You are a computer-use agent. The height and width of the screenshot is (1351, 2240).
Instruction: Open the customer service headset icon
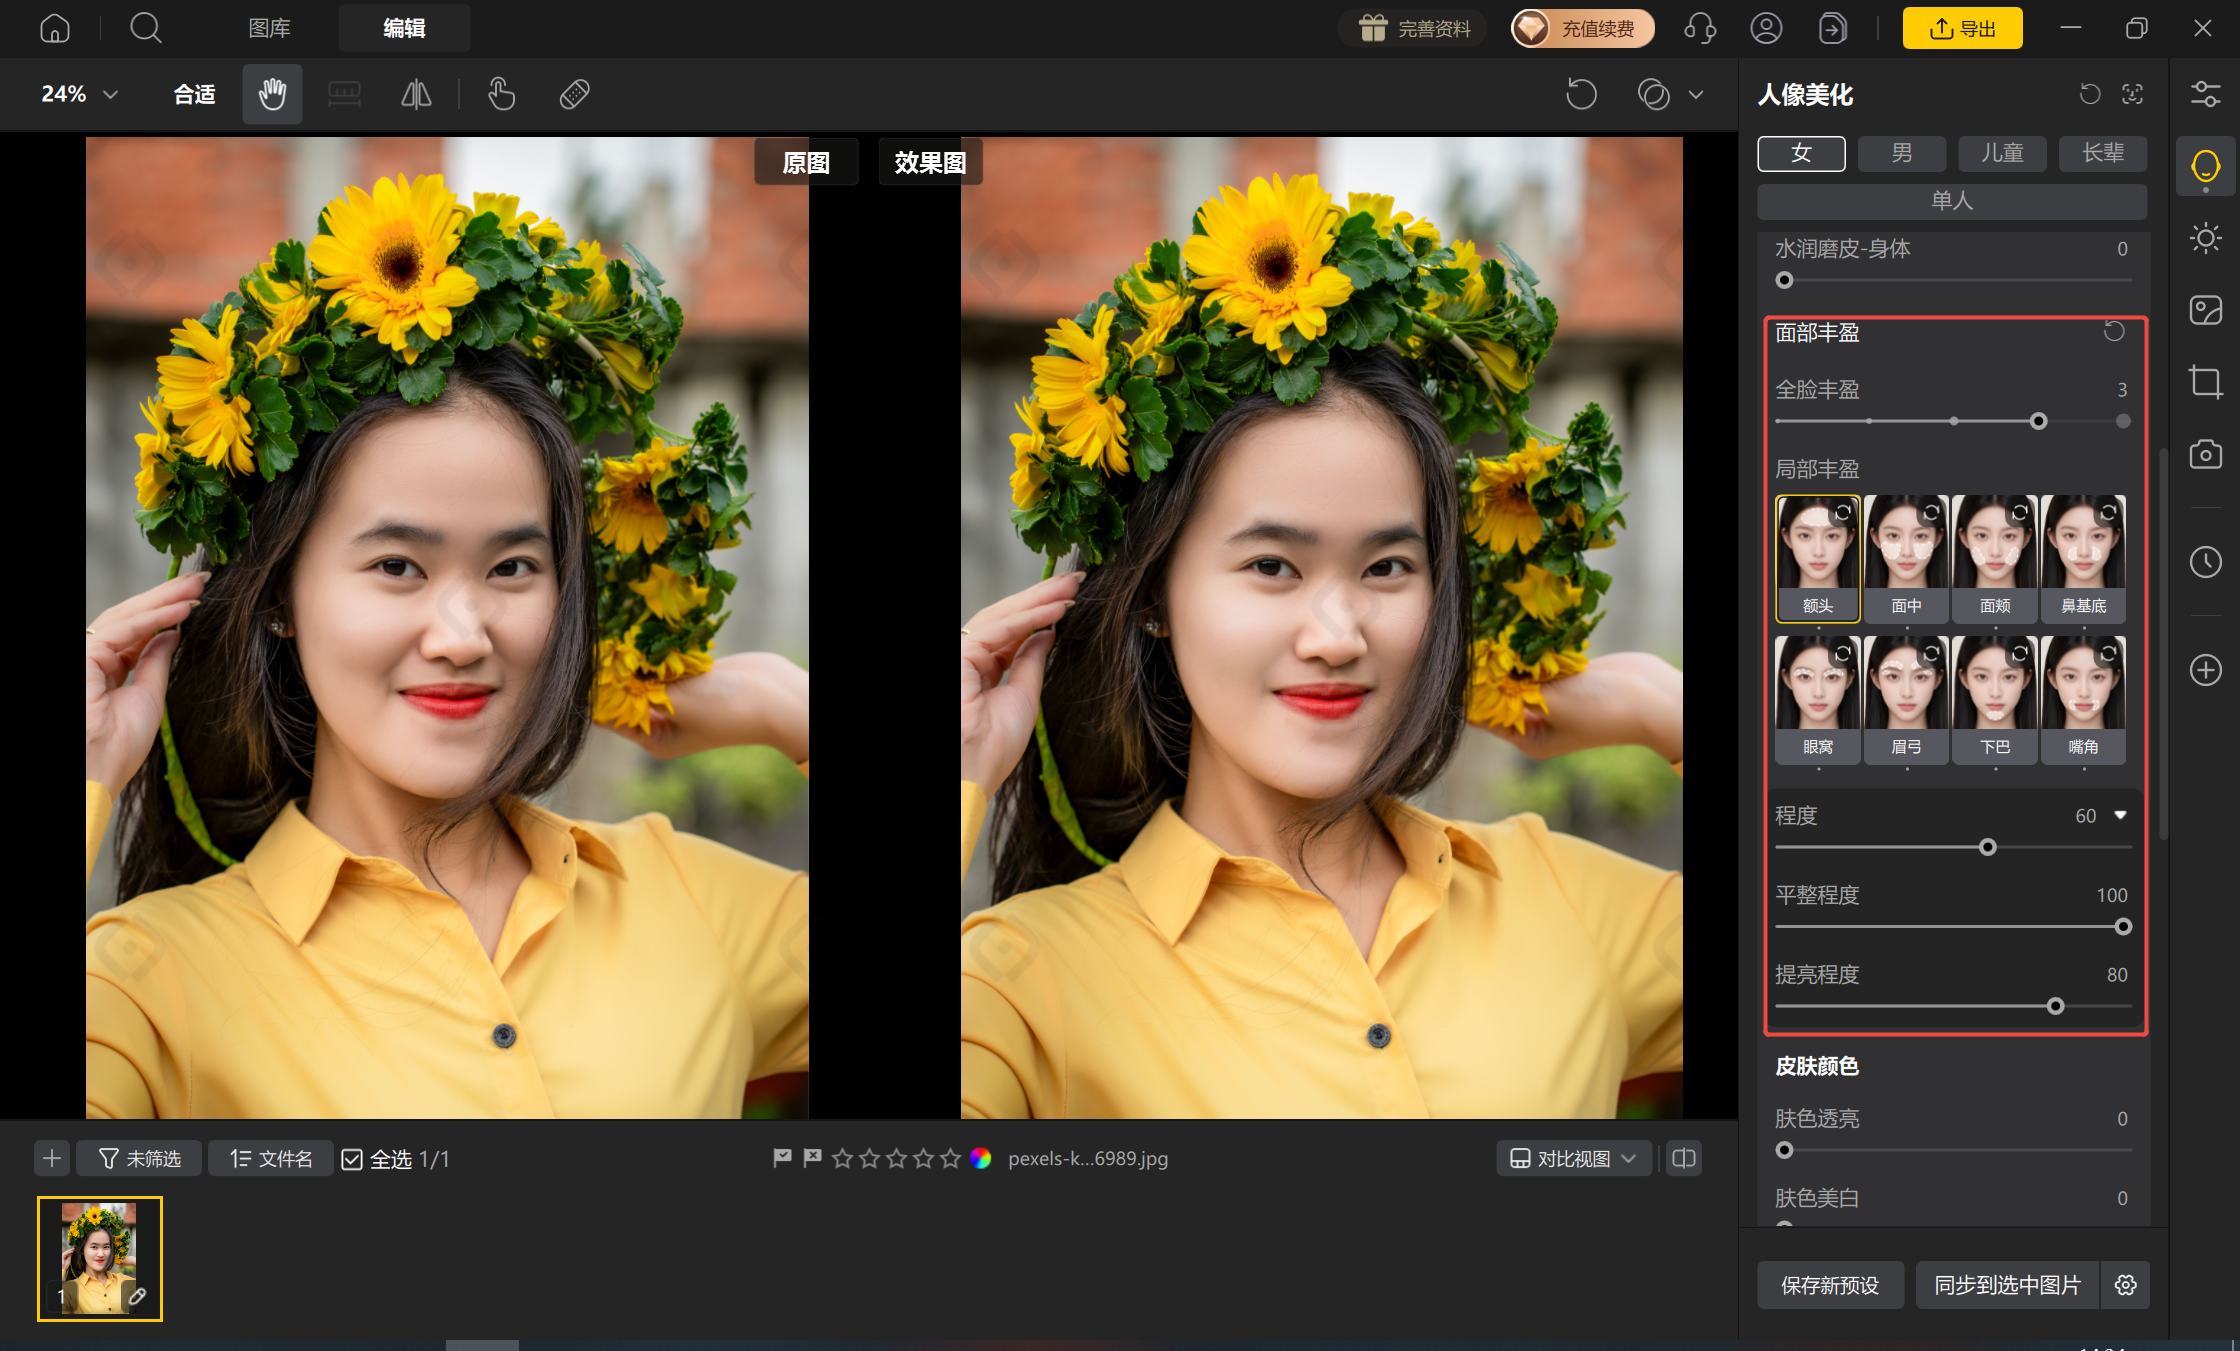pyautogui.click(x=1700, y=28)
